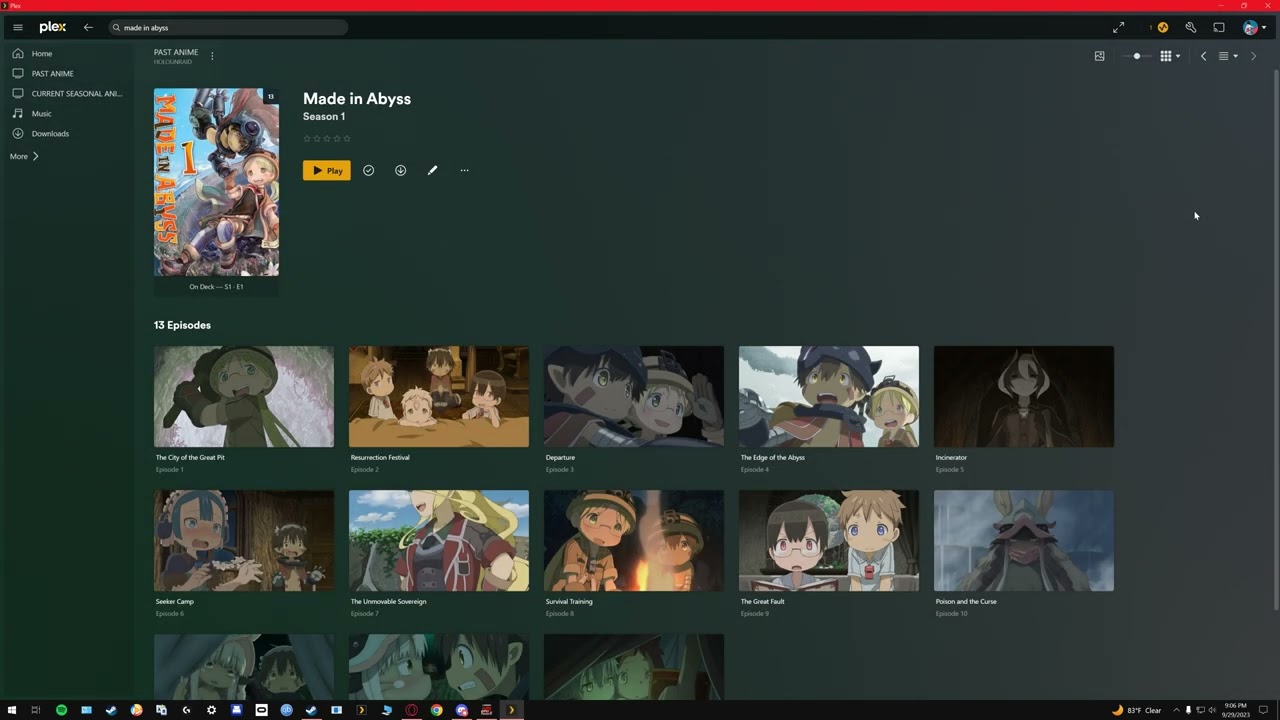
Task: Open the "Departure" episode thumbnail
Action: click(634, 396)
